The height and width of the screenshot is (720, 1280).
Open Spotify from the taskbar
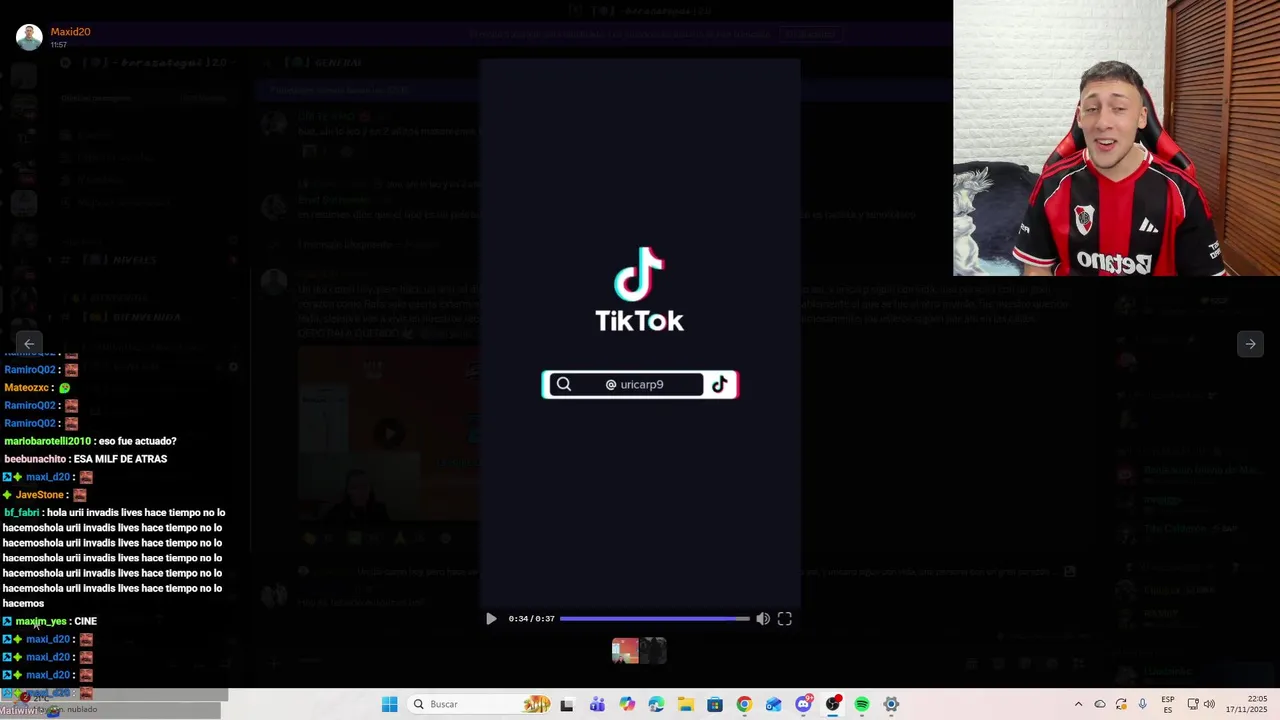pos(862,704)
